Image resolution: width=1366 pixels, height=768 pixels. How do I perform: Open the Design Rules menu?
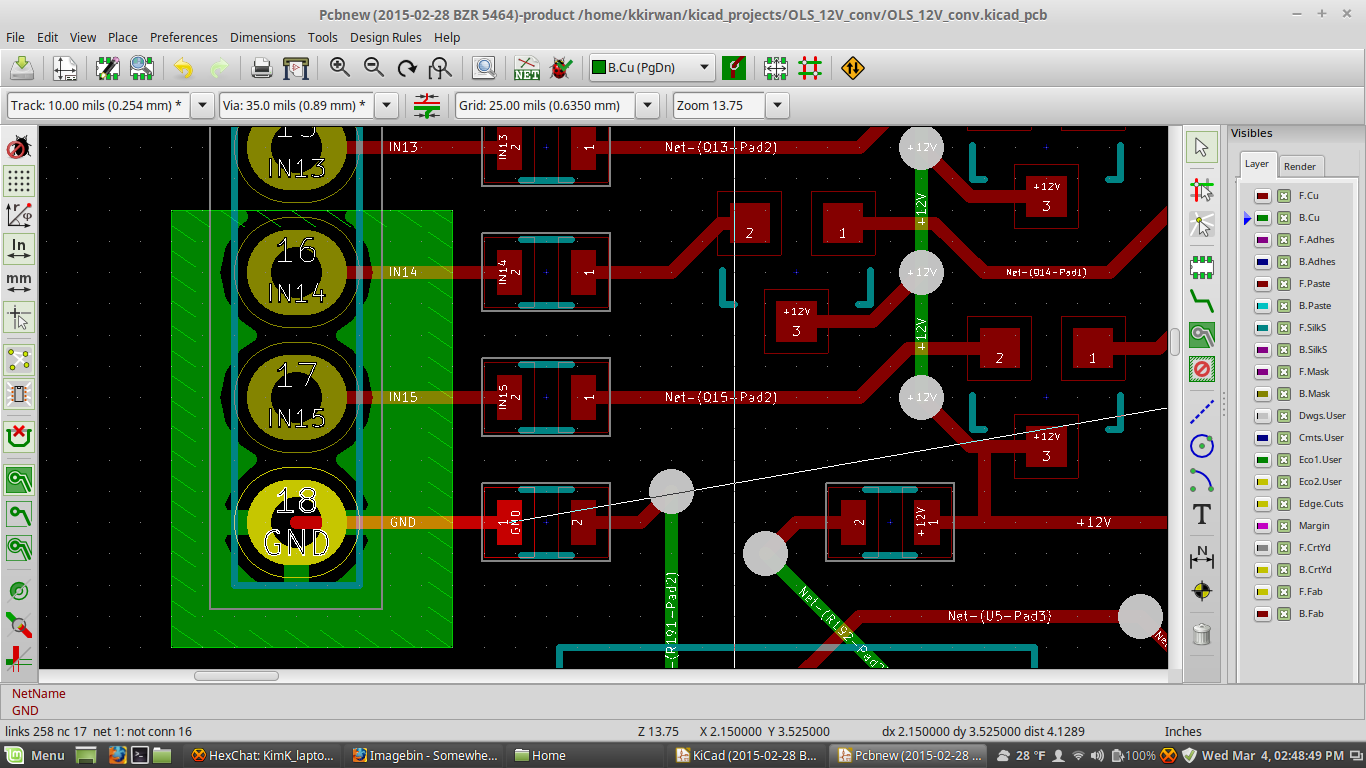(x=386, y=37)
